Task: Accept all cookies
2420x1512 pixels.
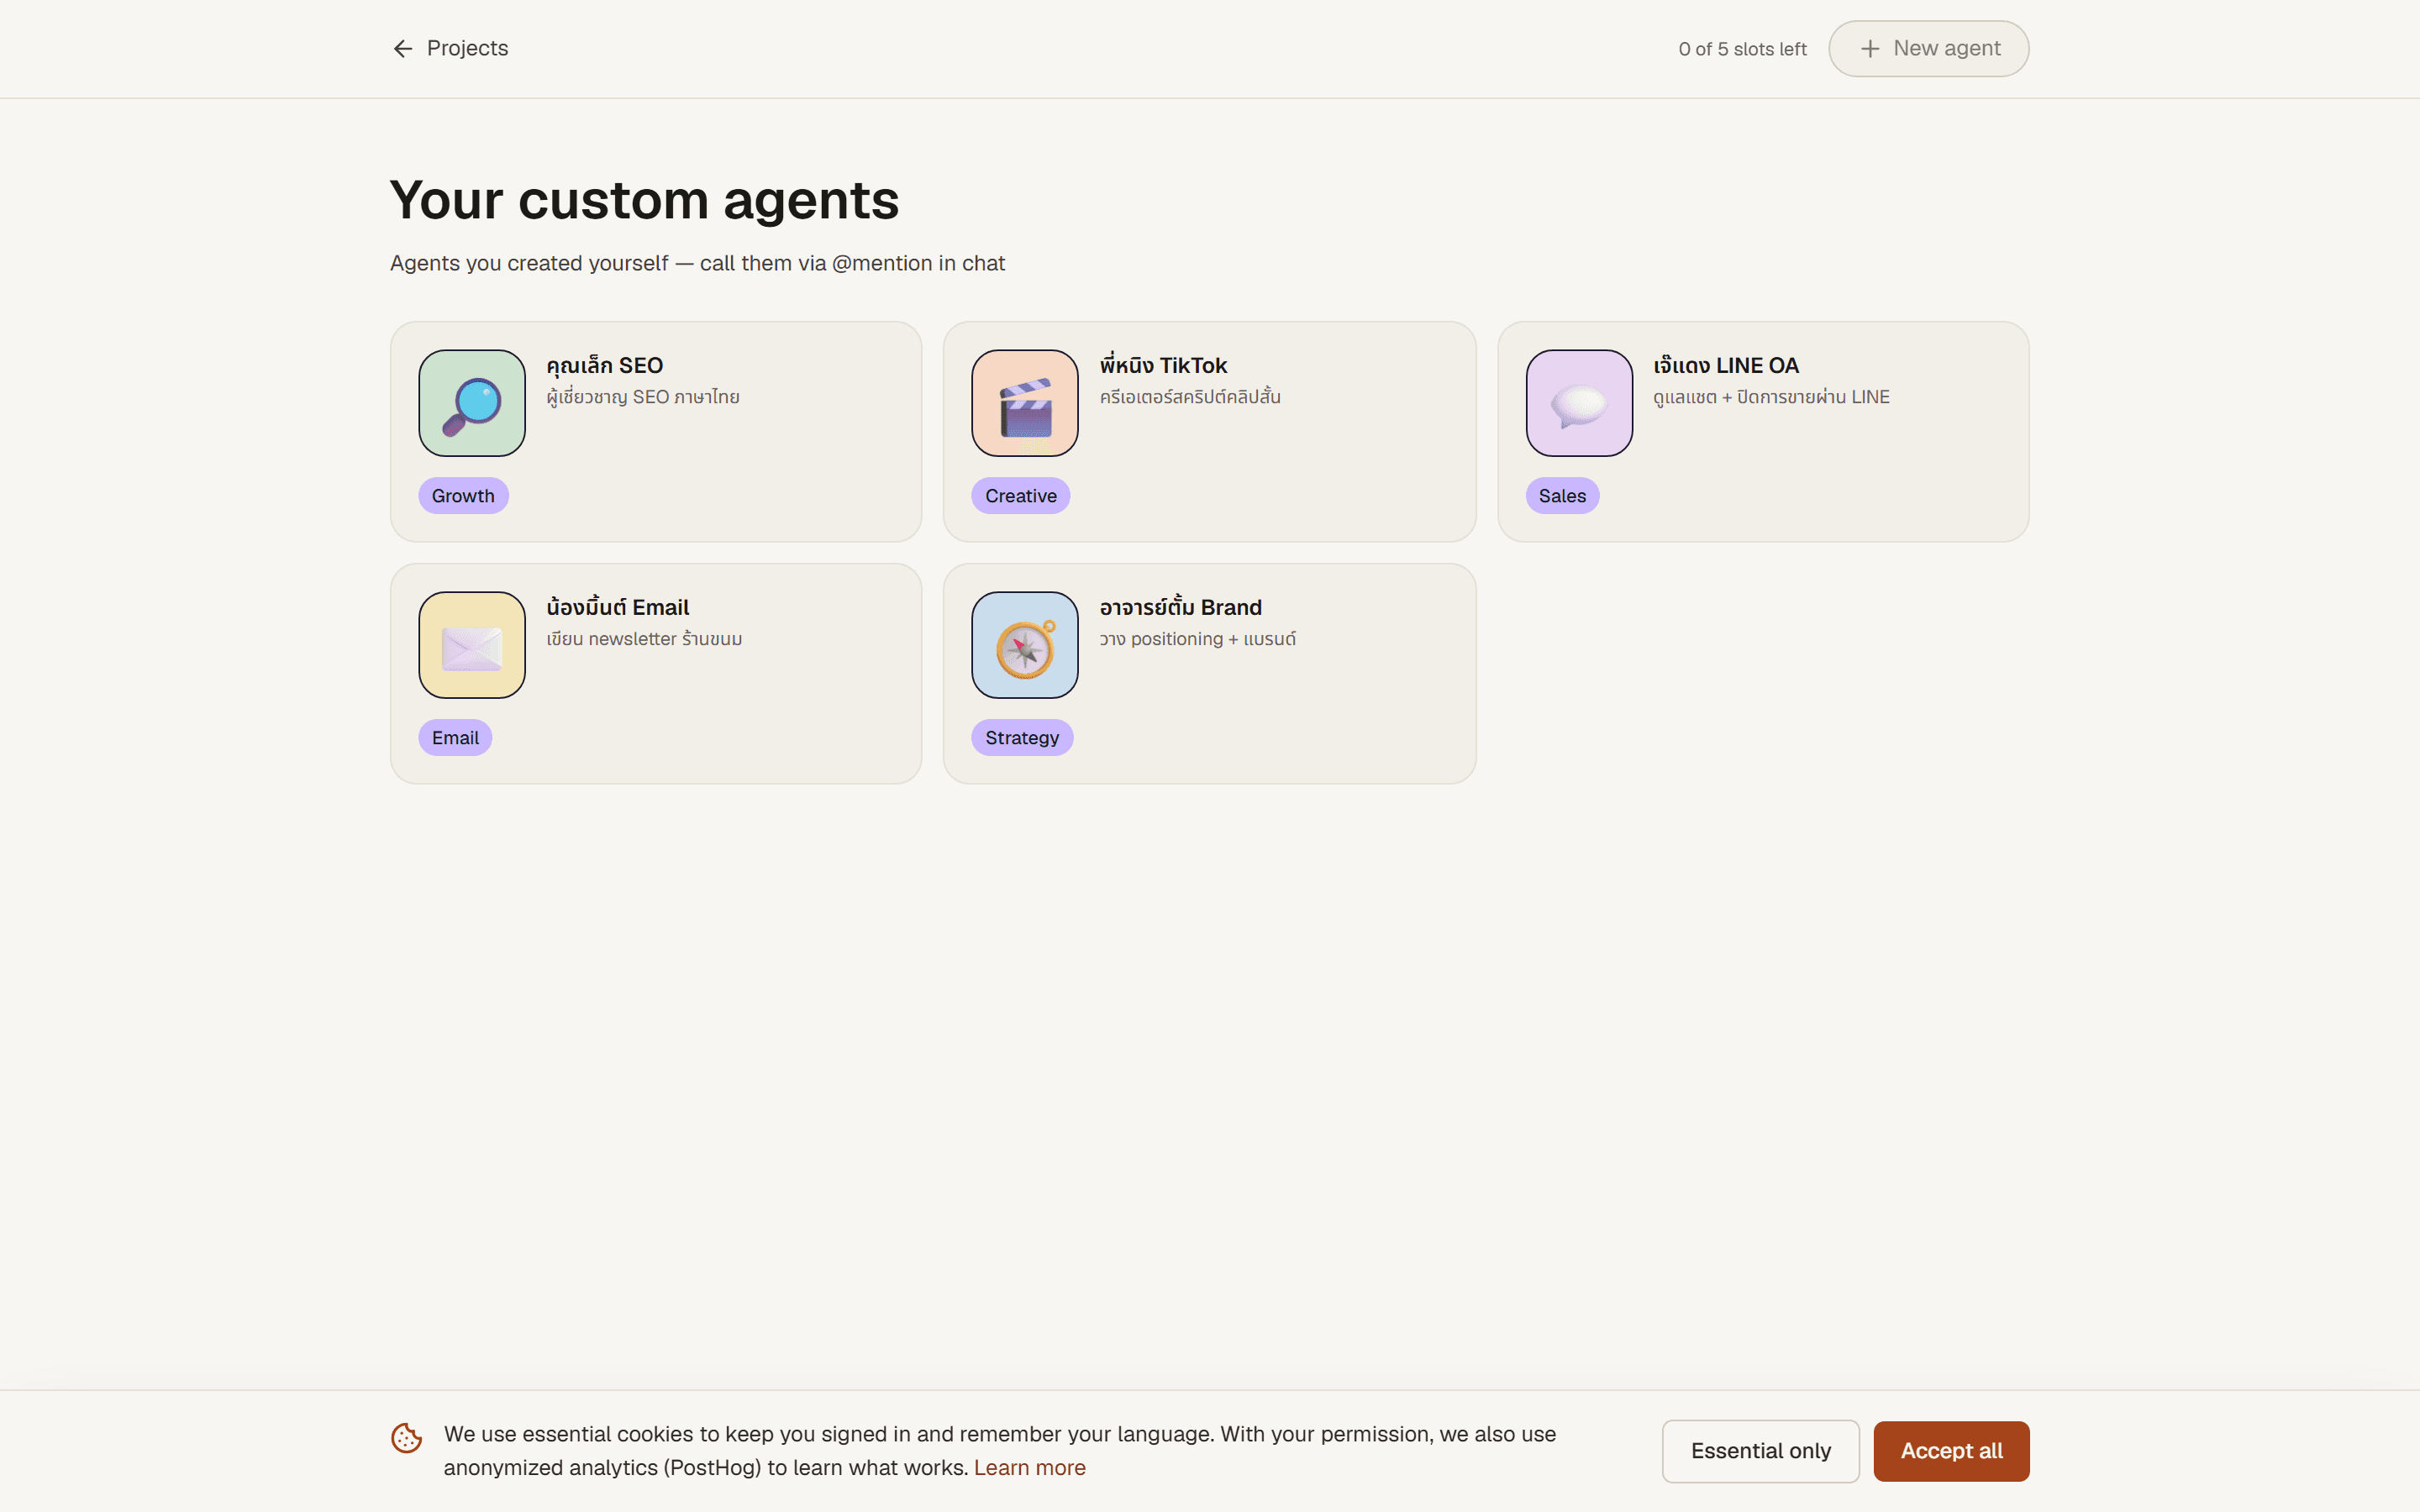Action: pyautogui.click(x=1951, y=1451)
